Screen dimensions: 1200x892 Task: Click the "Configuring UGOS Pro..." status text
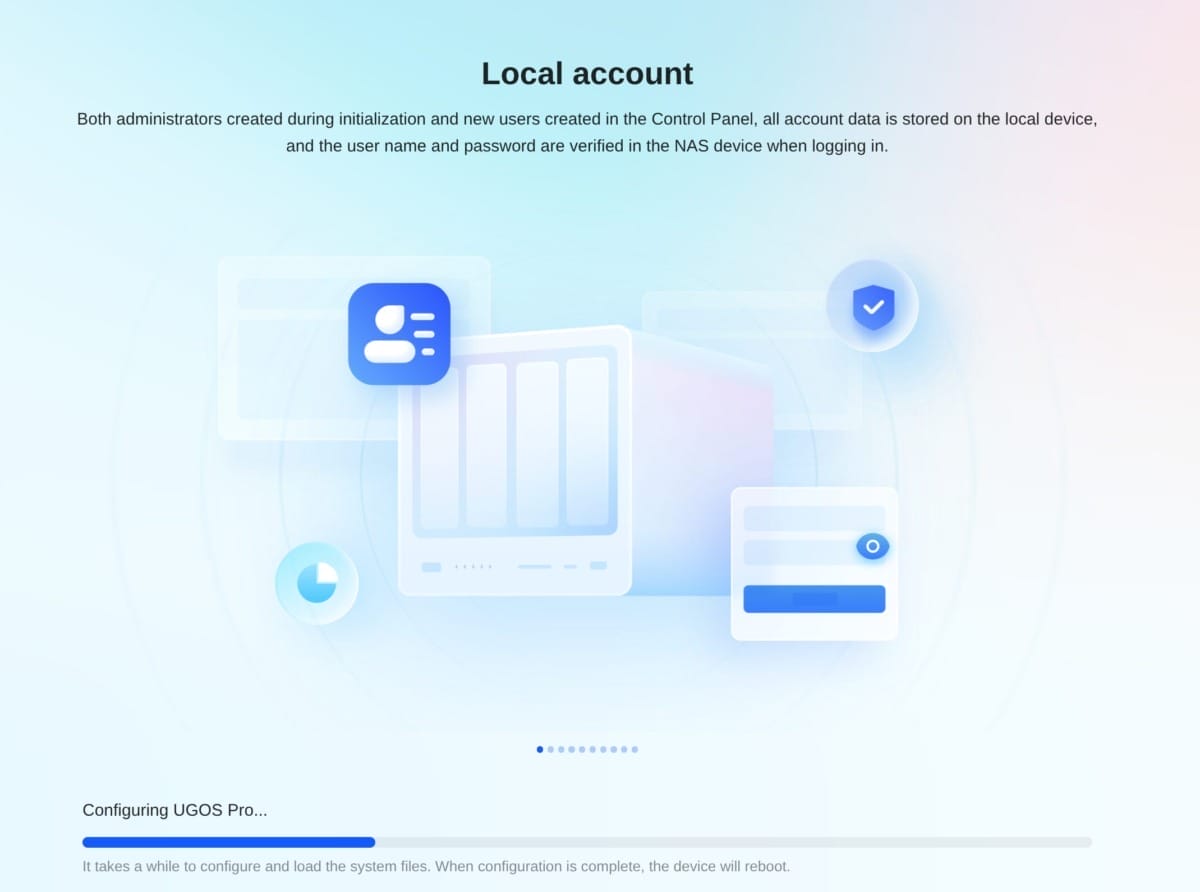[175, 810]
